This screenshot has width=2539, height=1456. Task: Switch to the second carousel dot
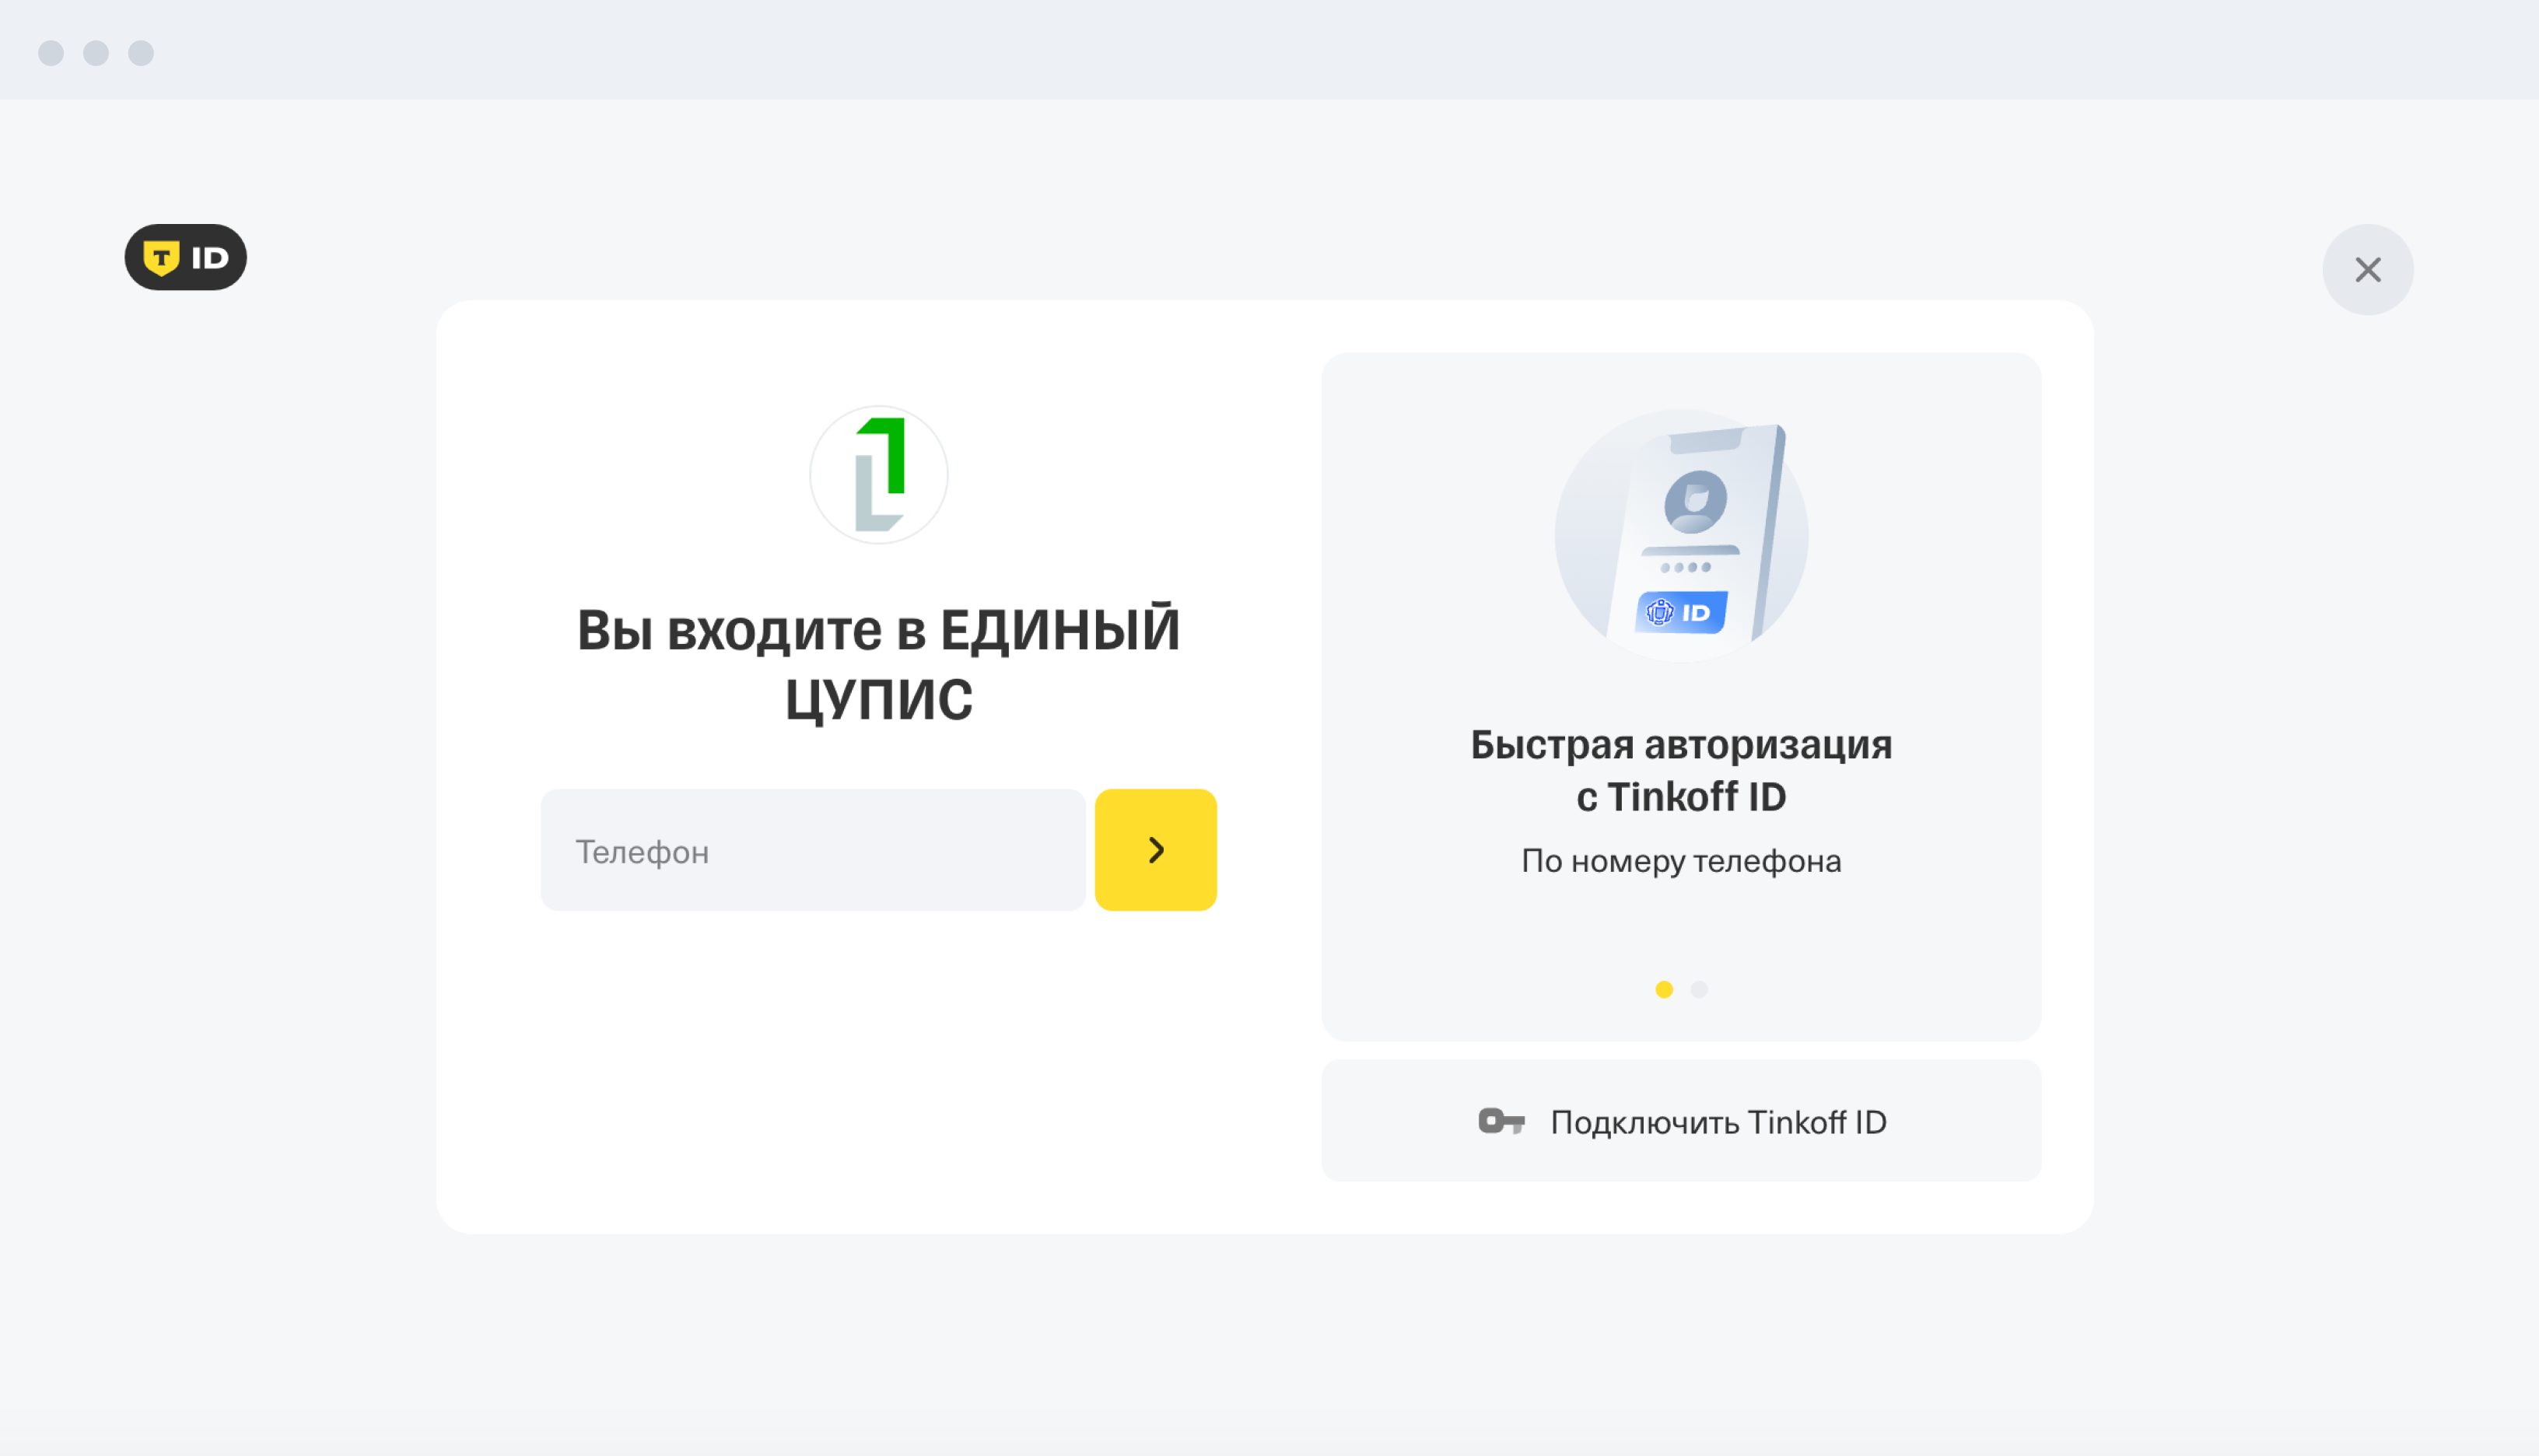[1698, 989]
